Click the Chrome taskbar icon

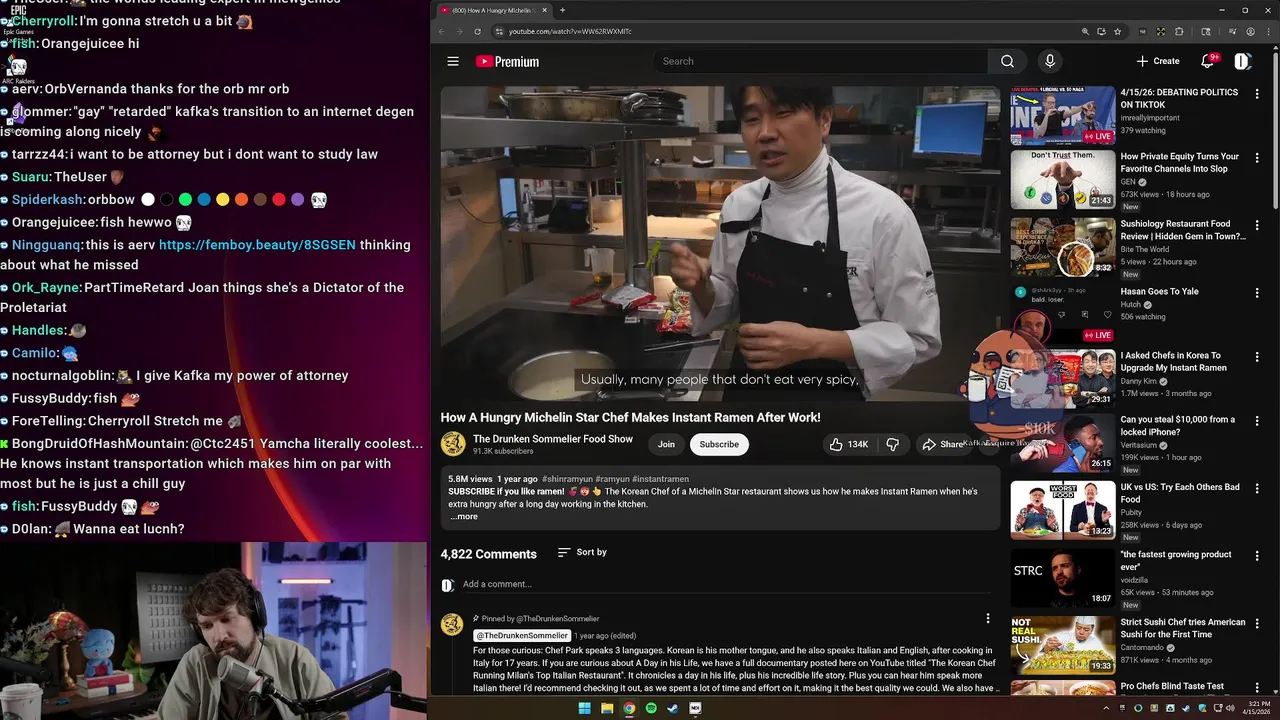click(629, 708)
